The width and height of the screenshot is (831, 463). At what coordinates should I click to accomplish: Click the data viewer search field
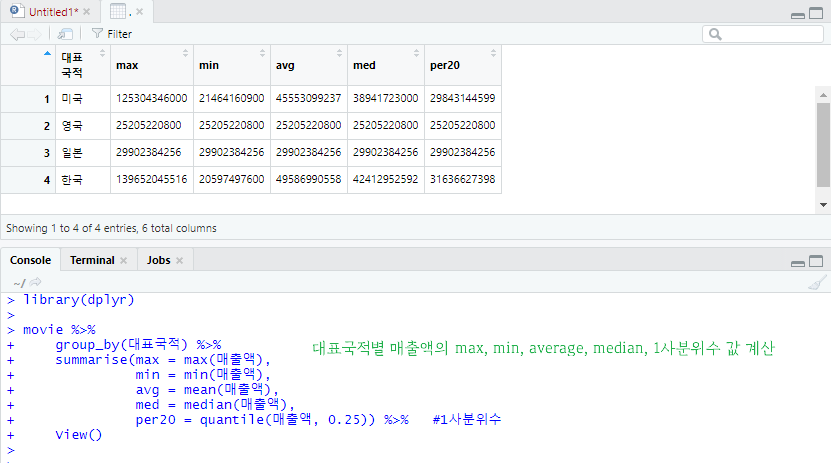(x=763, y=34)
